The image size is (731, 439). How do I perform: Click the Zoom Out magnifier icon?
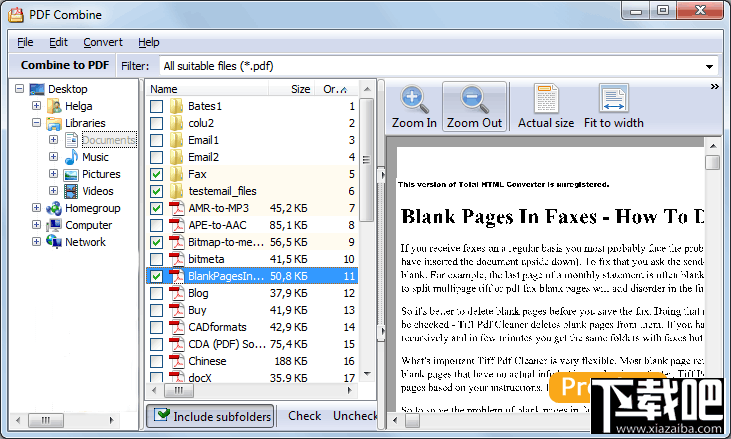[474, 99]
